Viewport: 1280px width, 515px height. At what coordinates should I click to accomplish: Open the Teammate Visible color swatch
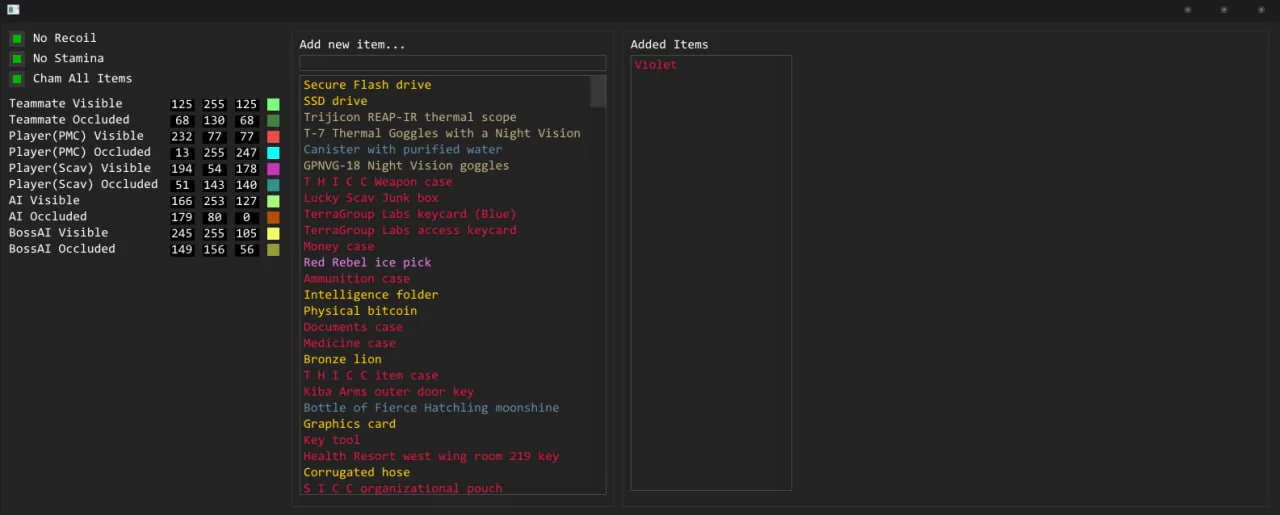273,104
